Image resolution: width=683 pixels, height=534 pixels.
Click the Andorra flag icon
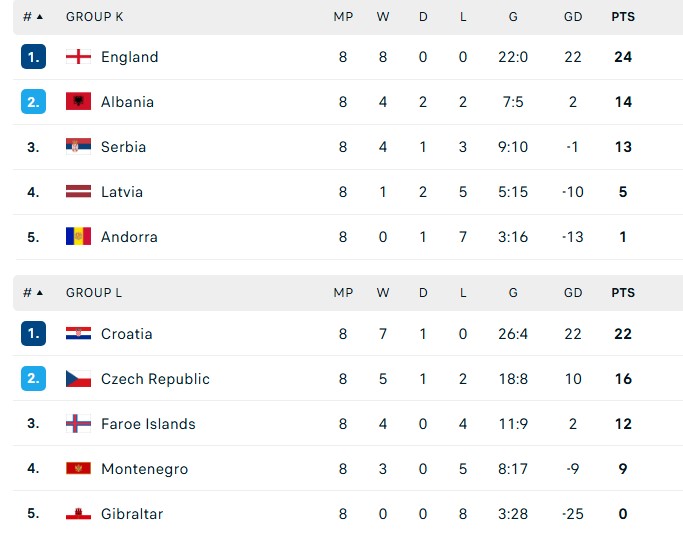[x=78, y=237]
